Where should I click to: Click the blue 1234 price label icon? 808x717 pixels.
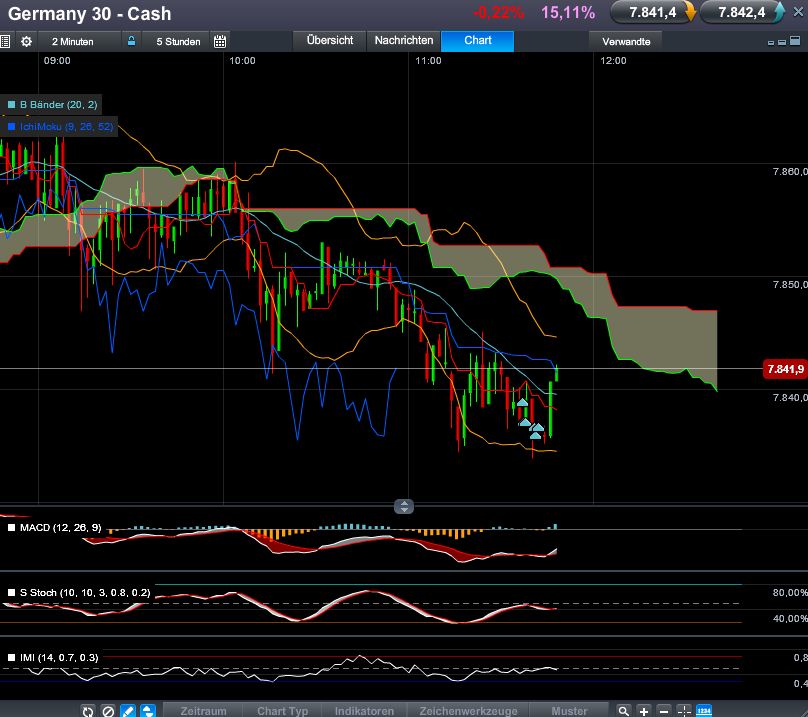[704, 711]
